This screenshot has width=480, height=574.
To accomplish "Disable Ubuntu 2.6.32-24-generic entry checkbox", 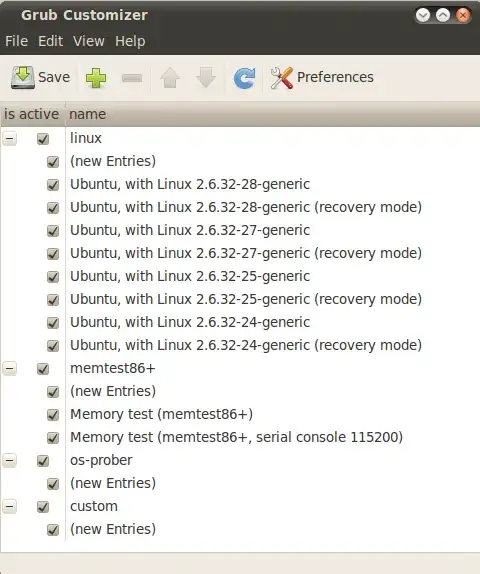I will click(53, 323).
